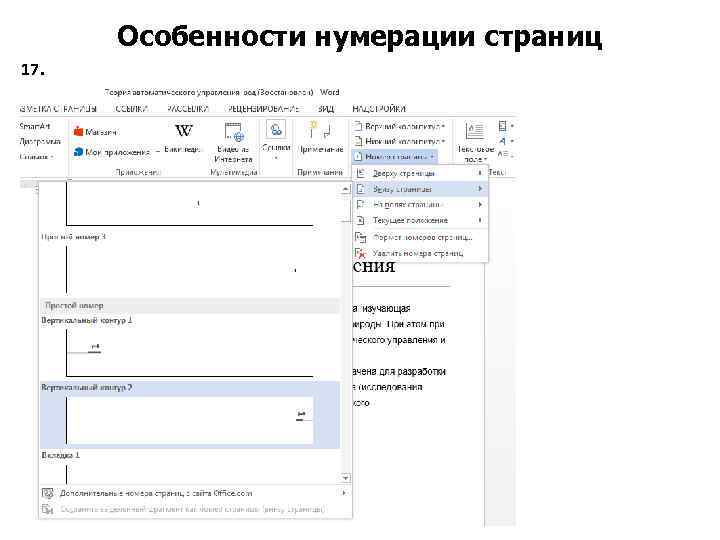Open the Снимок screenshot dropdown
Viewport: 720px width, 540px height.
pyautogui.click(x=36, y=157)
